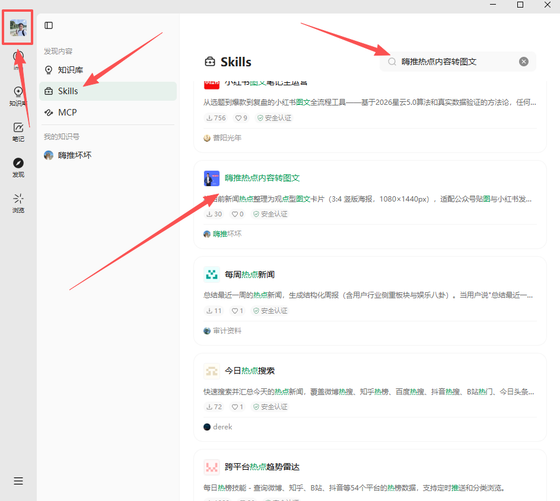
Task: Select Skills in the side panel
Action: click(x=108, y=91)
